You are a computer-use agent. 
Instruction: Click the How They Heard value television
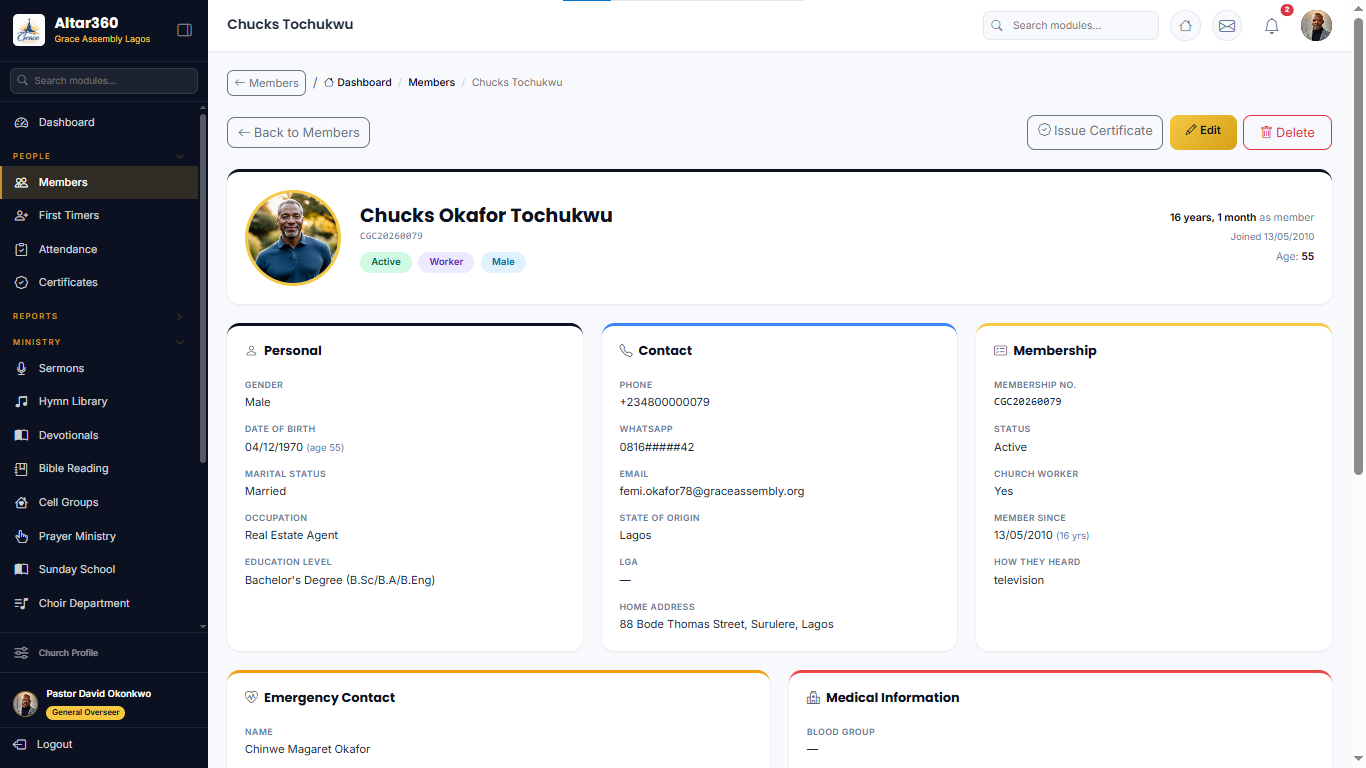click(x=1019, y=580)
